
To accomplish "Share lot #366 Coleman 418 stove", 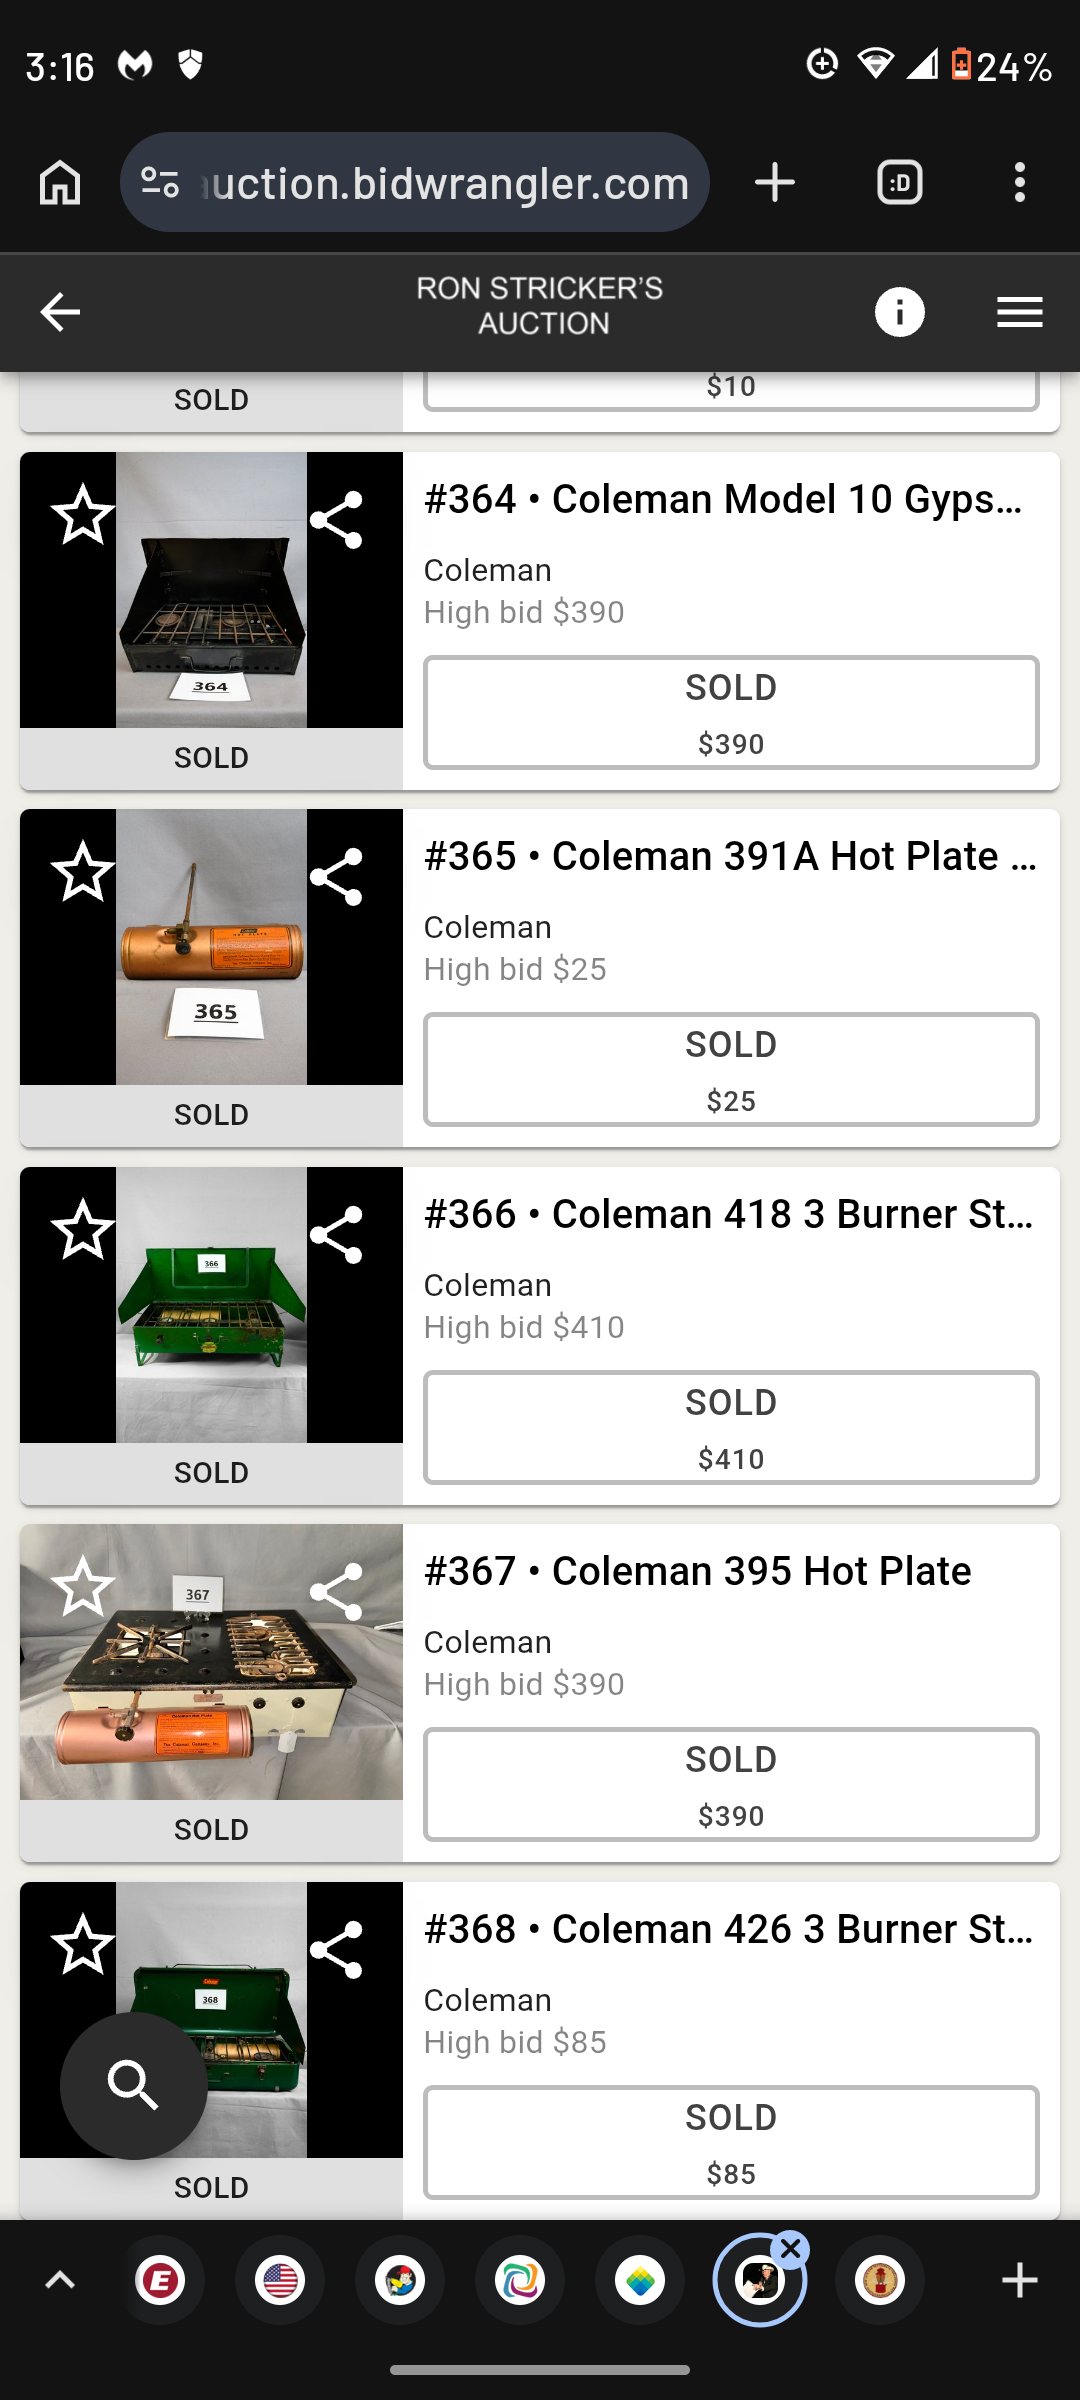I will tap(336, 1235).
